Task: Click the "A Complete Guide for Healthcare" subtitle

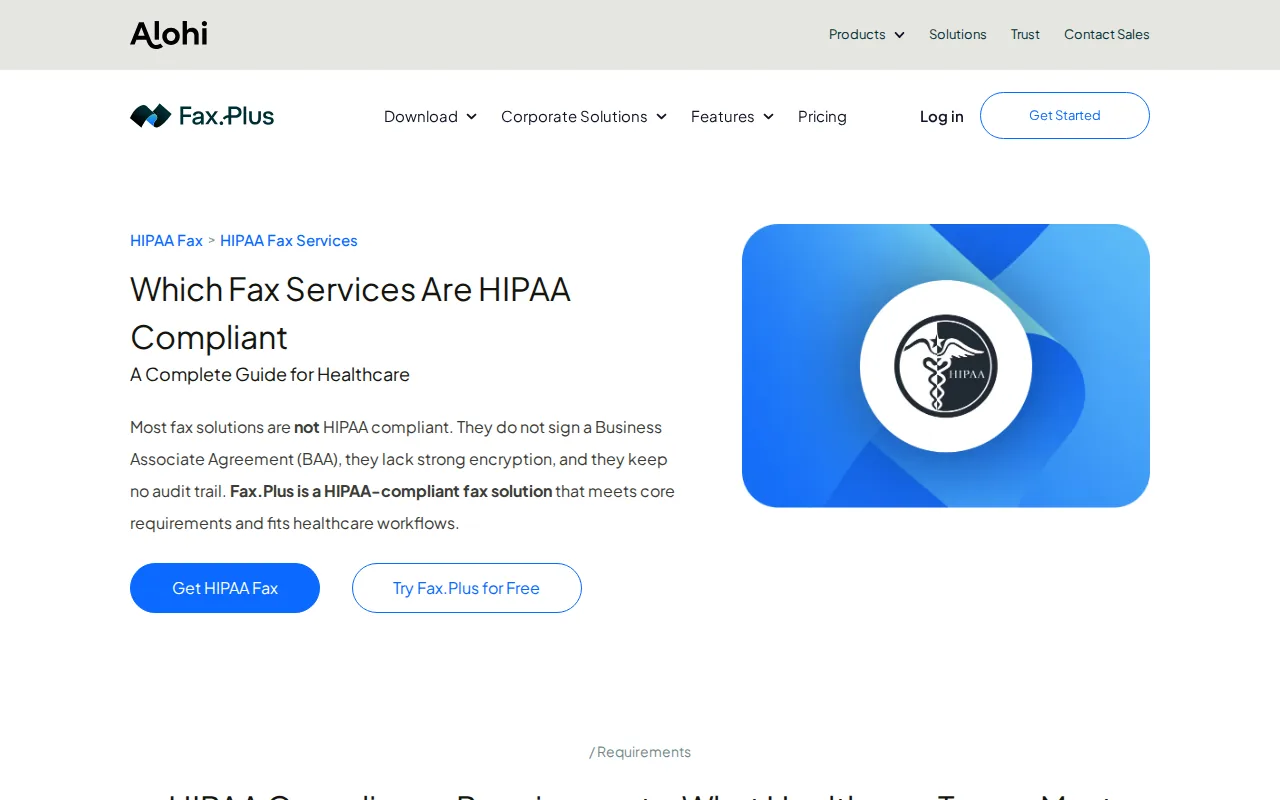Action: [x=270, y=375]
